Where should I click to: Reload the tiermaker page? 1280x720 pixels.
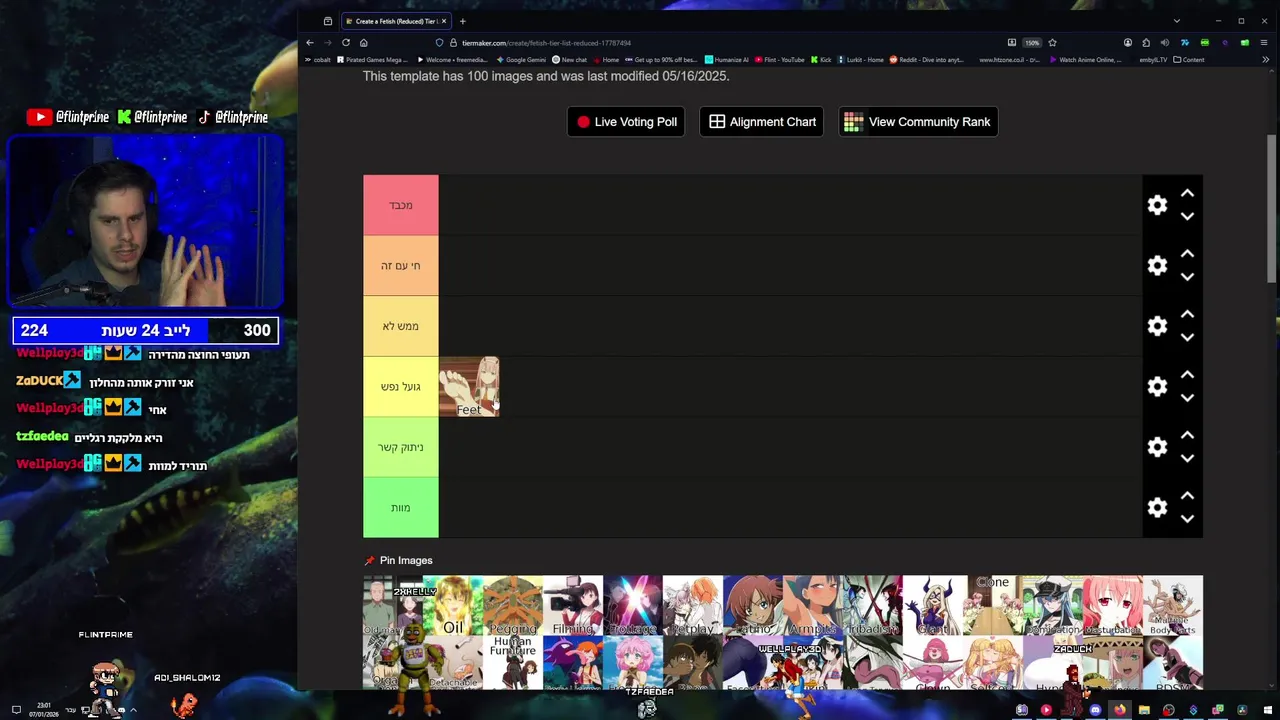pyautogui.click(x=346, y=43)
